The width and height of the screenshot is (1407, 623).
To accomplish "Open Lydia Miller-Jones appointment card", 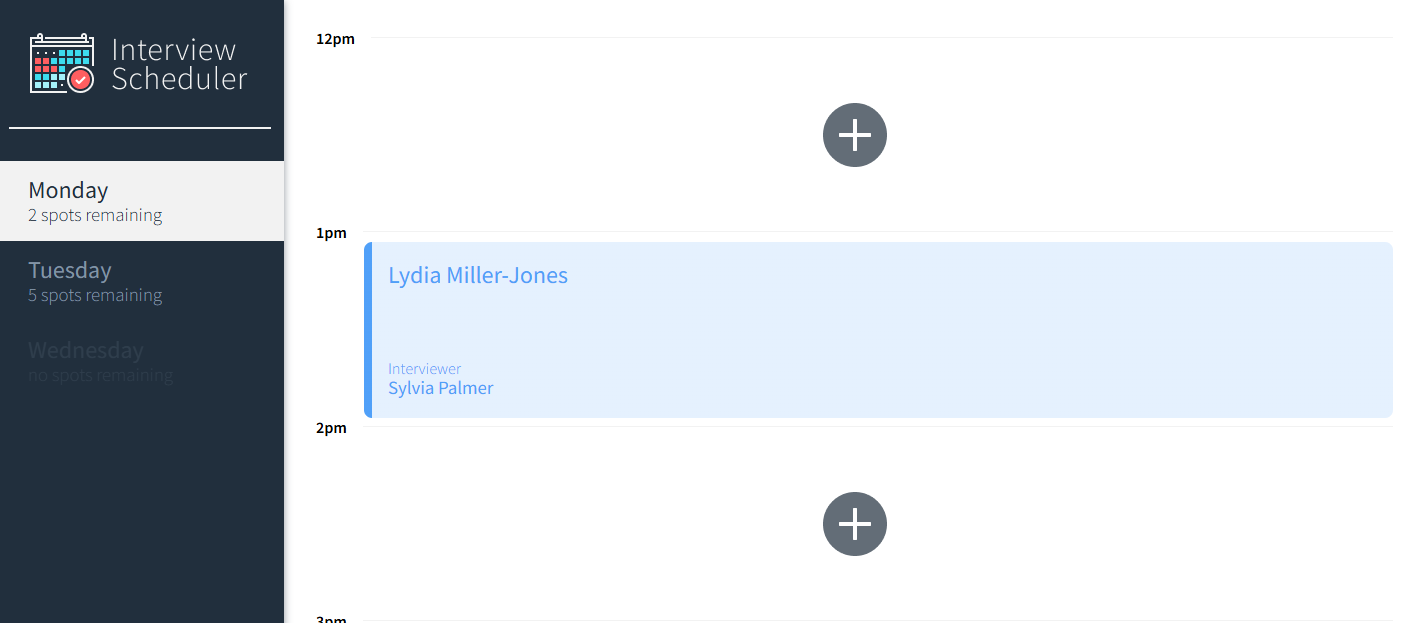I will 878,330.
